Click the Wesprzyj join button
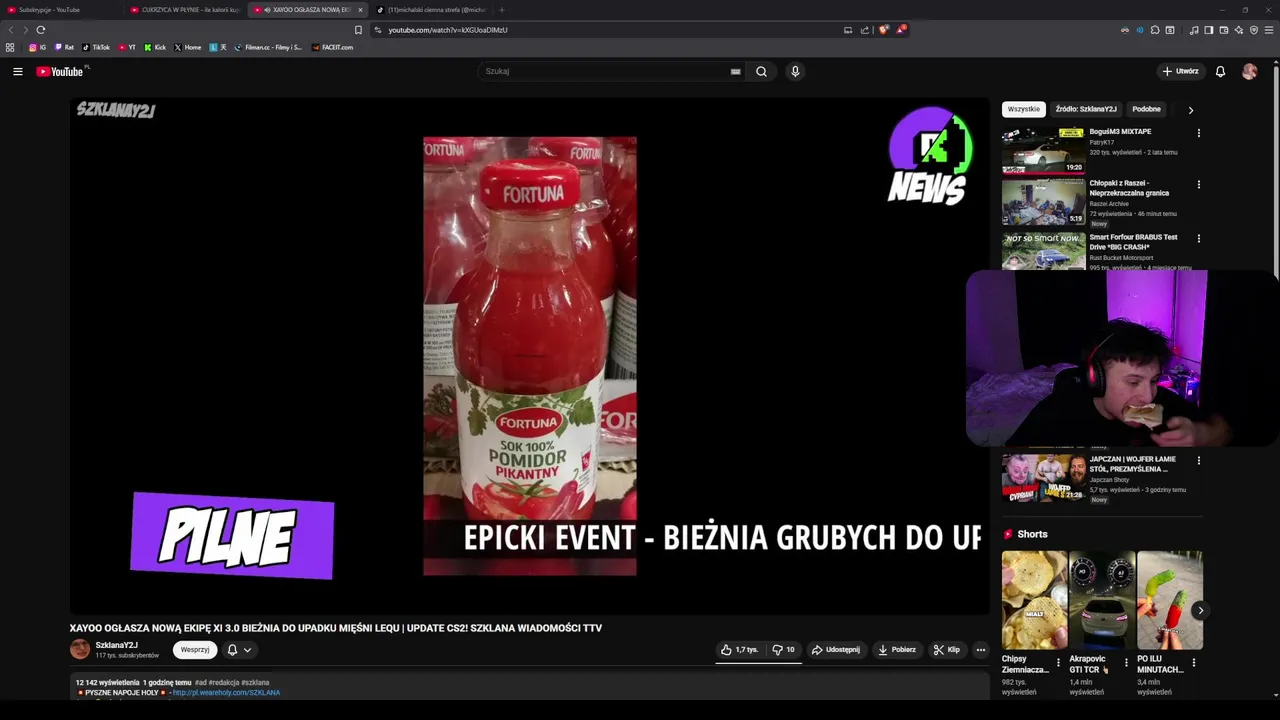The image size is (1280, 720). click(195, 650)
